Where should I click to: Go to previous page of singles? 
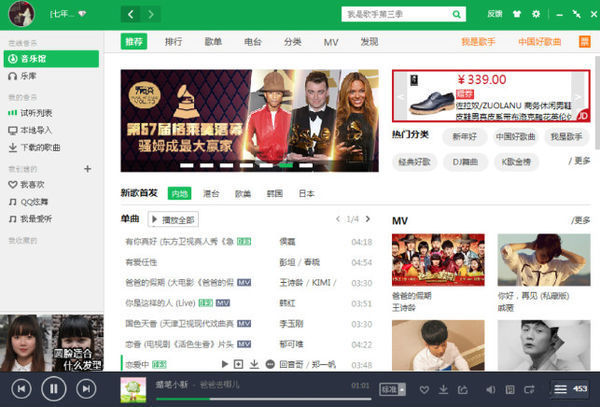[x=338, y=219]
